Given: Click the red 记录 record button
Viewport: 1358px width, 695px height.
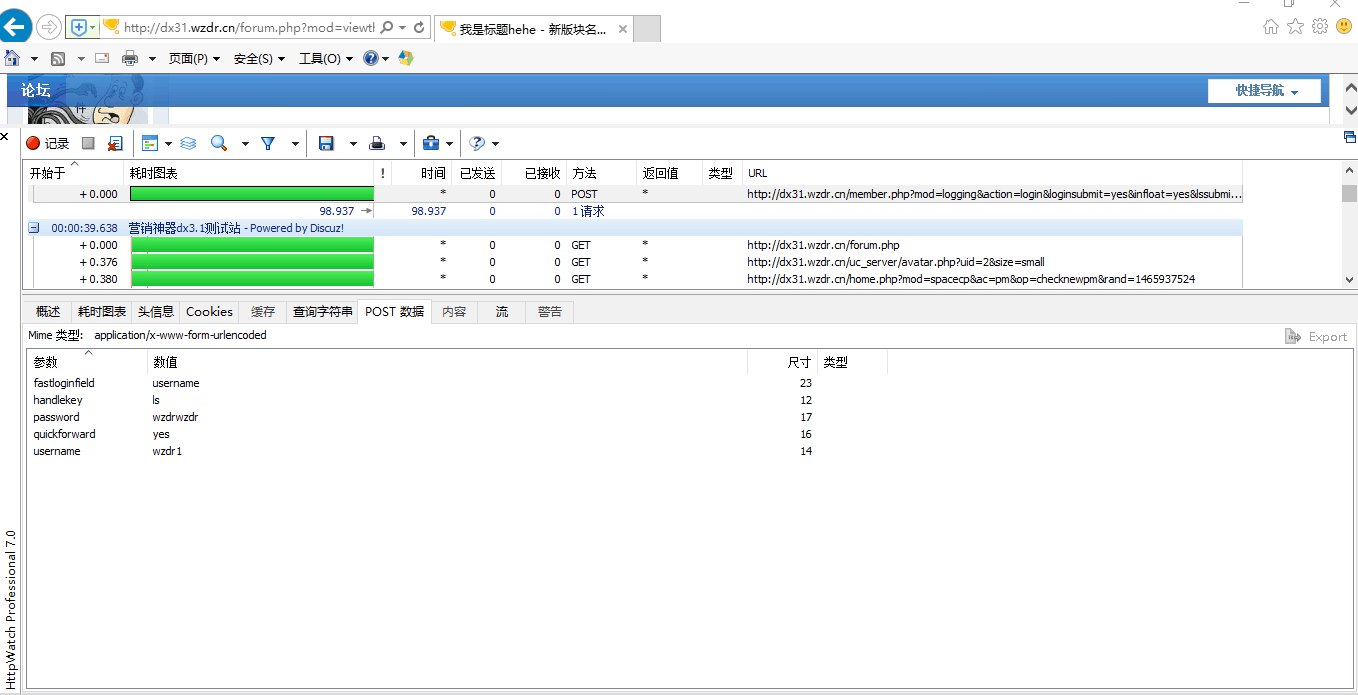Looking at the screenshot, I should coord(47,144).
